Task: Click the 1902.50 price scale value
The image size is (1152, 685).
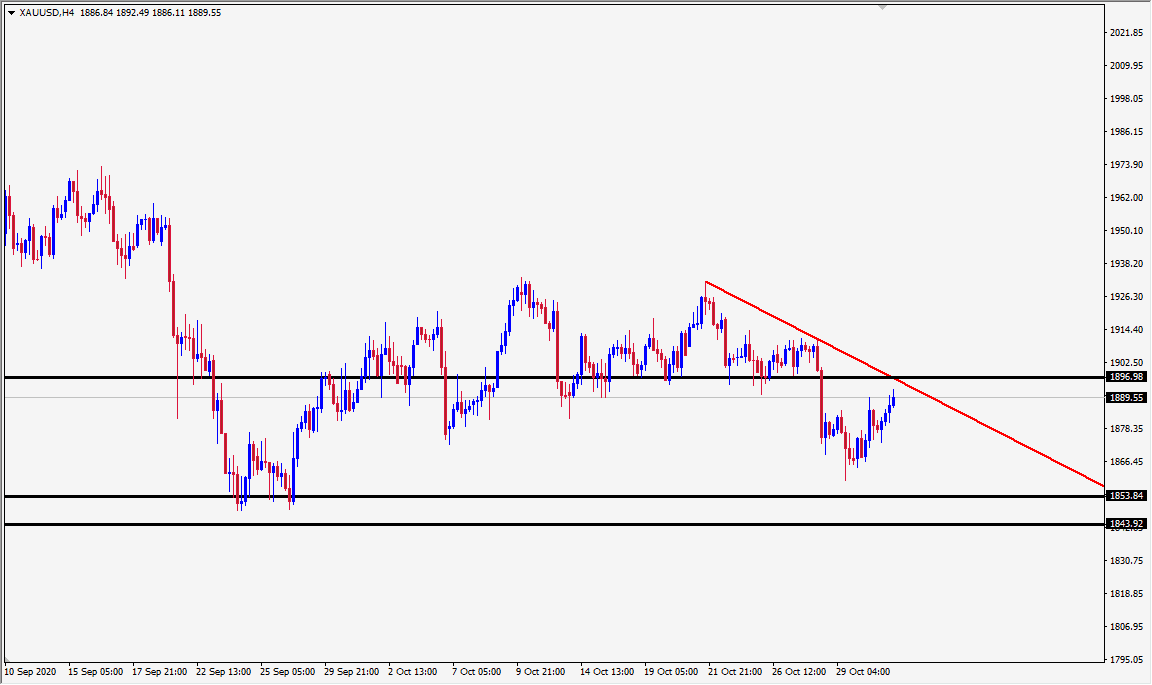Action: (x=1126, y=362)
